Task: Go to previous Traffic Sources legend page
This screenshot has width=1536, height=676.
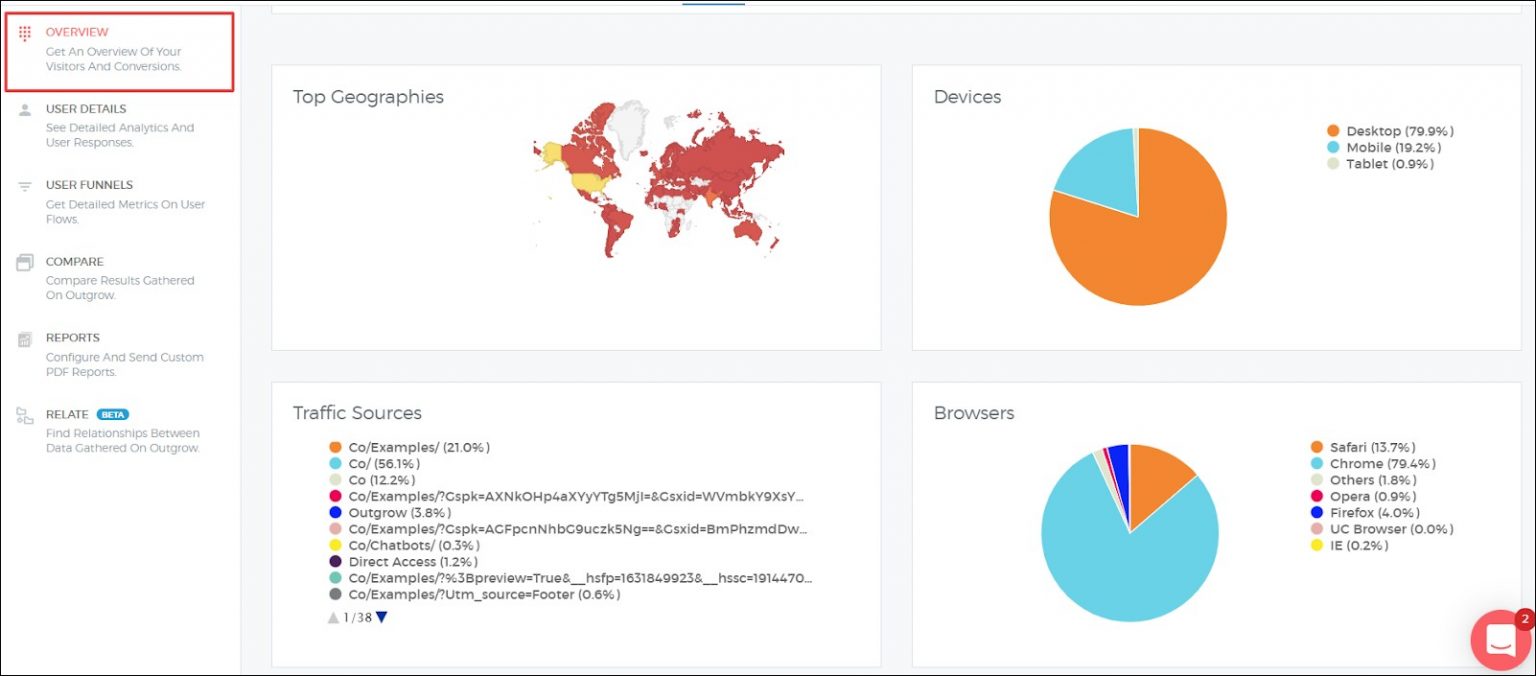Action: pos(333,618)
